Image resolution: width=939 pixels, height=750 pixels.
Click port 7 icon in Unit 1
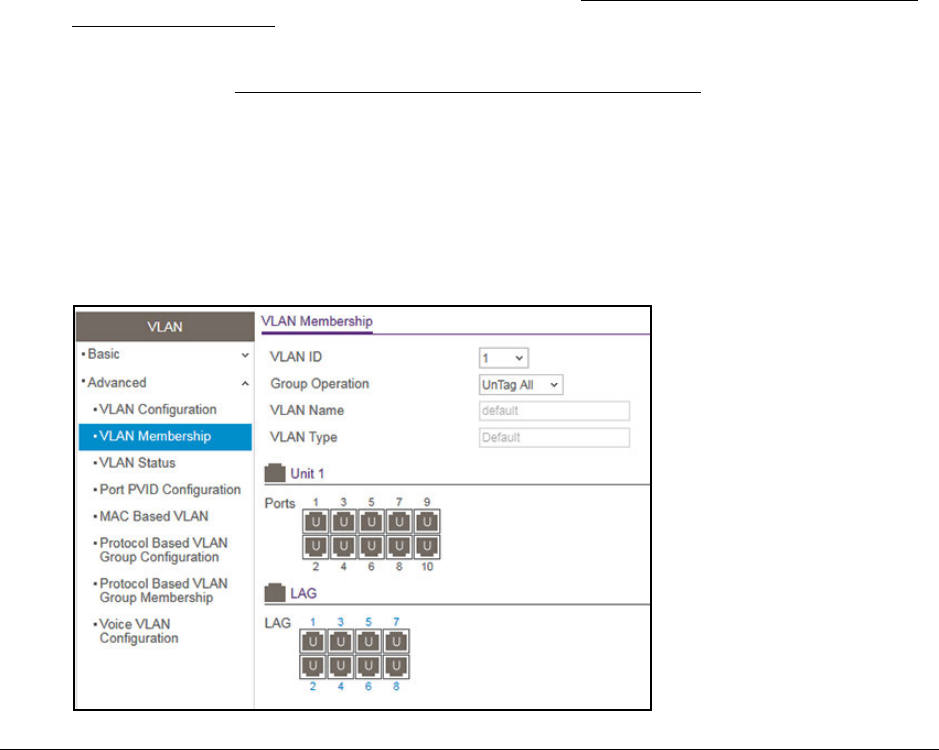399,522
